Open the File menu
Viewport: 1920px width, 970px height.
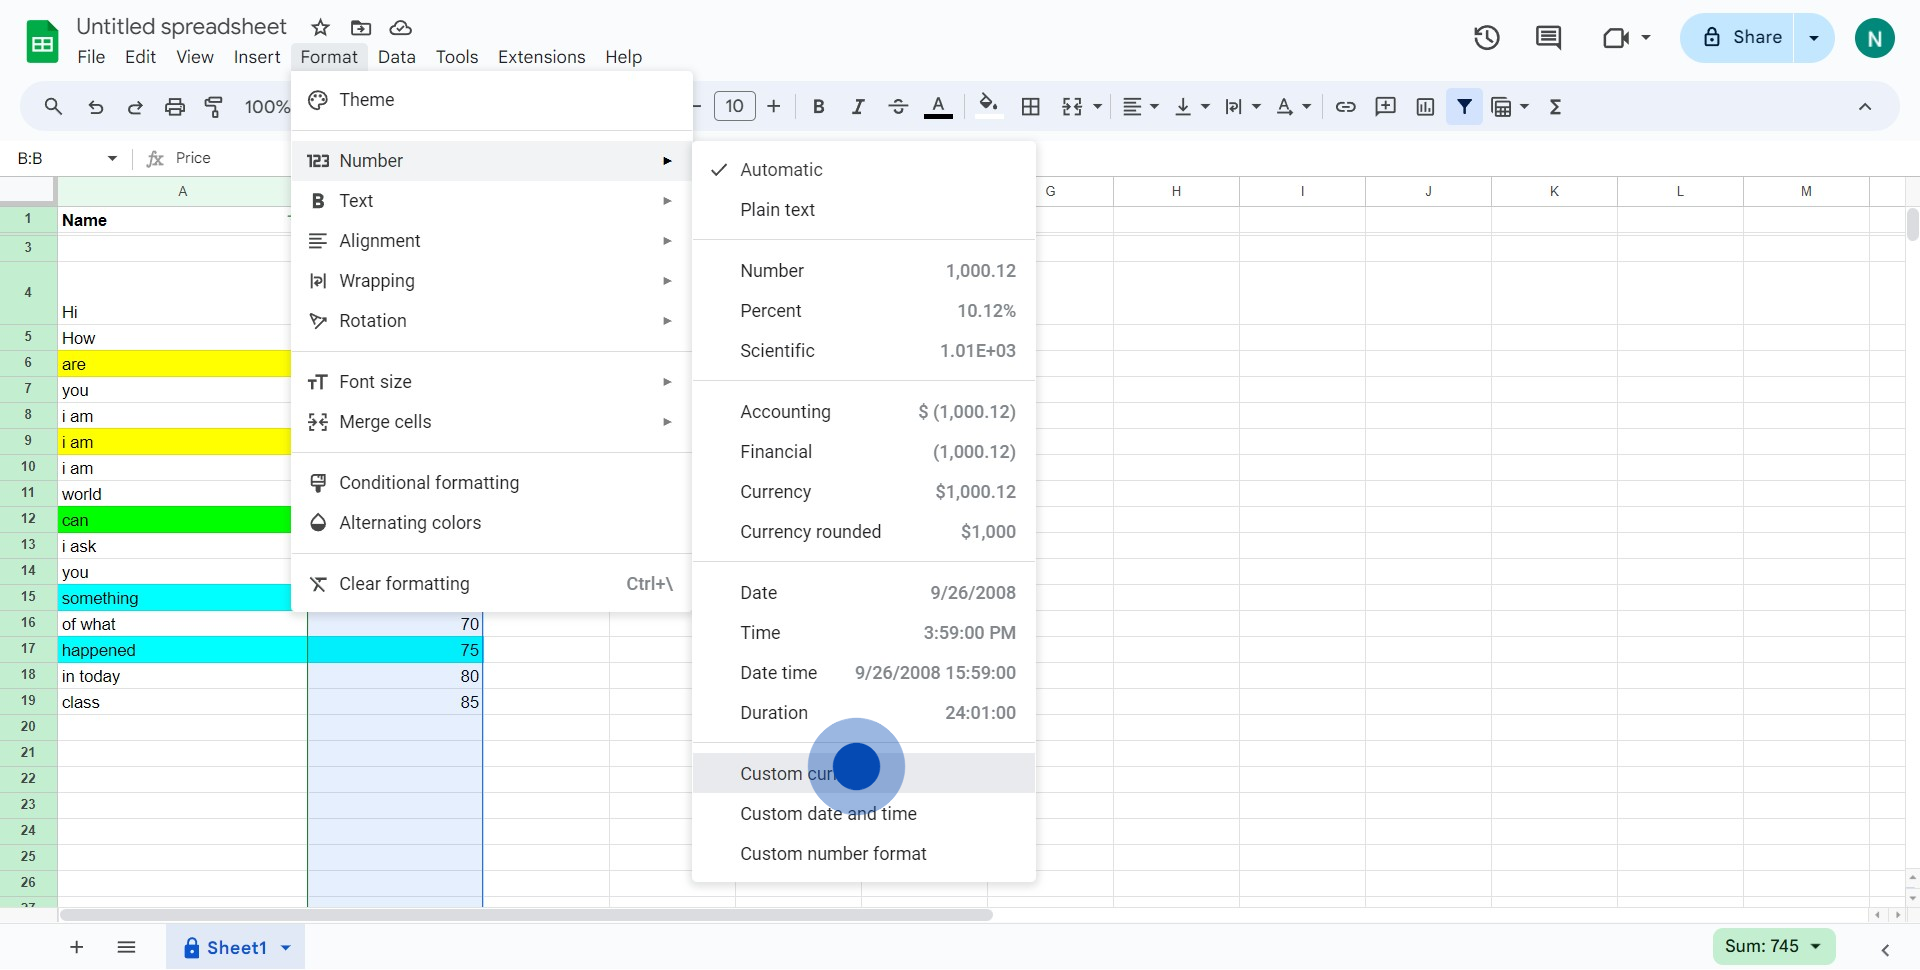point(91,57)
